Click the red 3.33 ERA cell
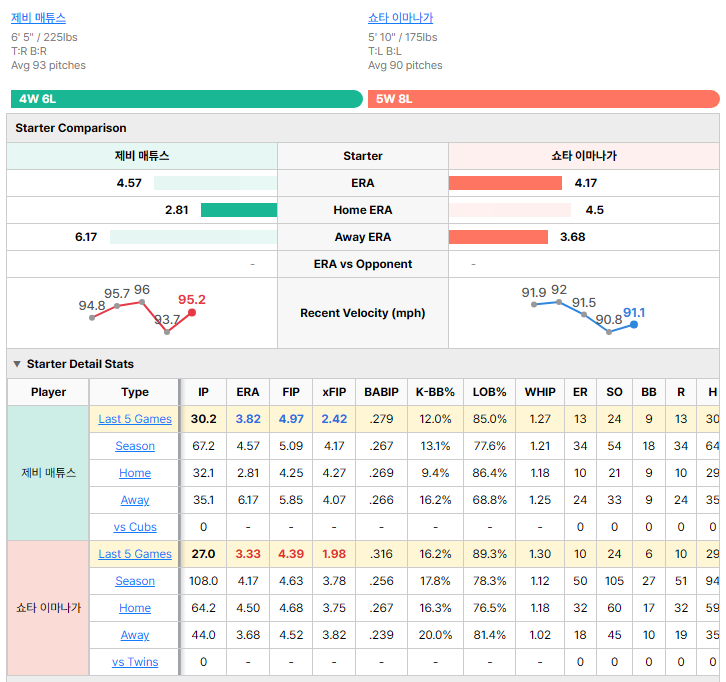This screenshot has width=726, height=682. tap(248, 554)
